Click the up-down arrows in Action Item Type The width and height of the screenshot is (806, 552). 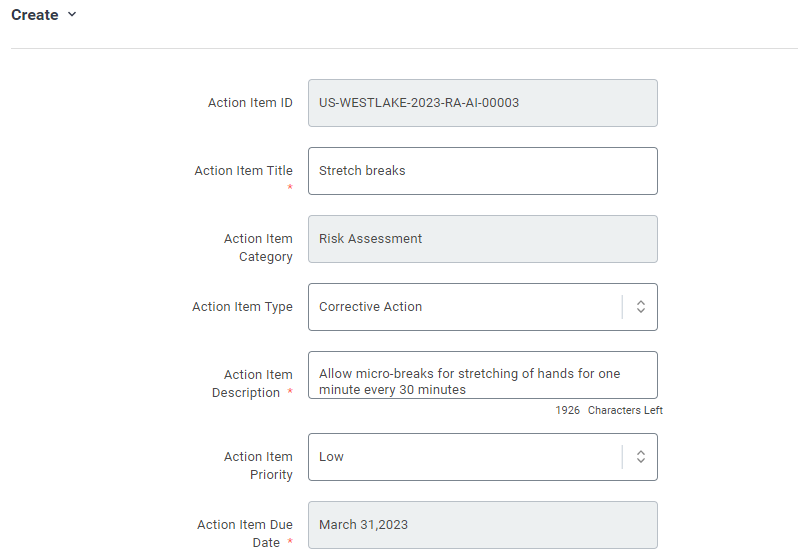[640, 307]
